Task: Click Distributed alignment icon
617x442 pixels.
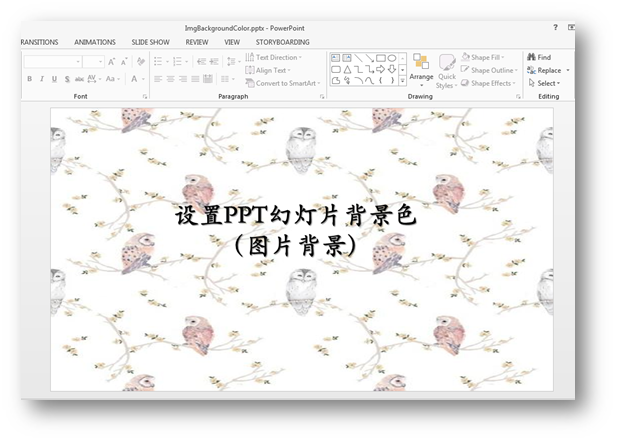Action: point(208,79)
